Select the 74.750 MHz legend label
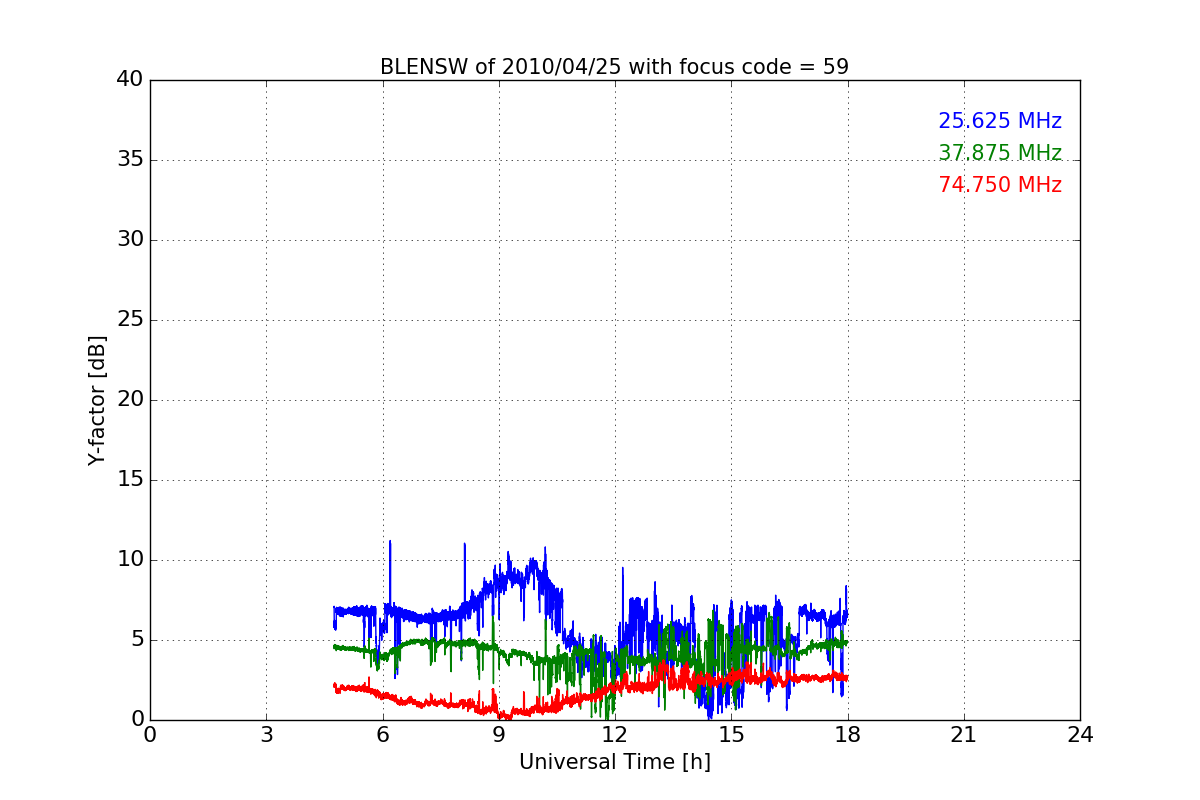The height and width of the screenshot is (800, 1200). pos(1000,185)
